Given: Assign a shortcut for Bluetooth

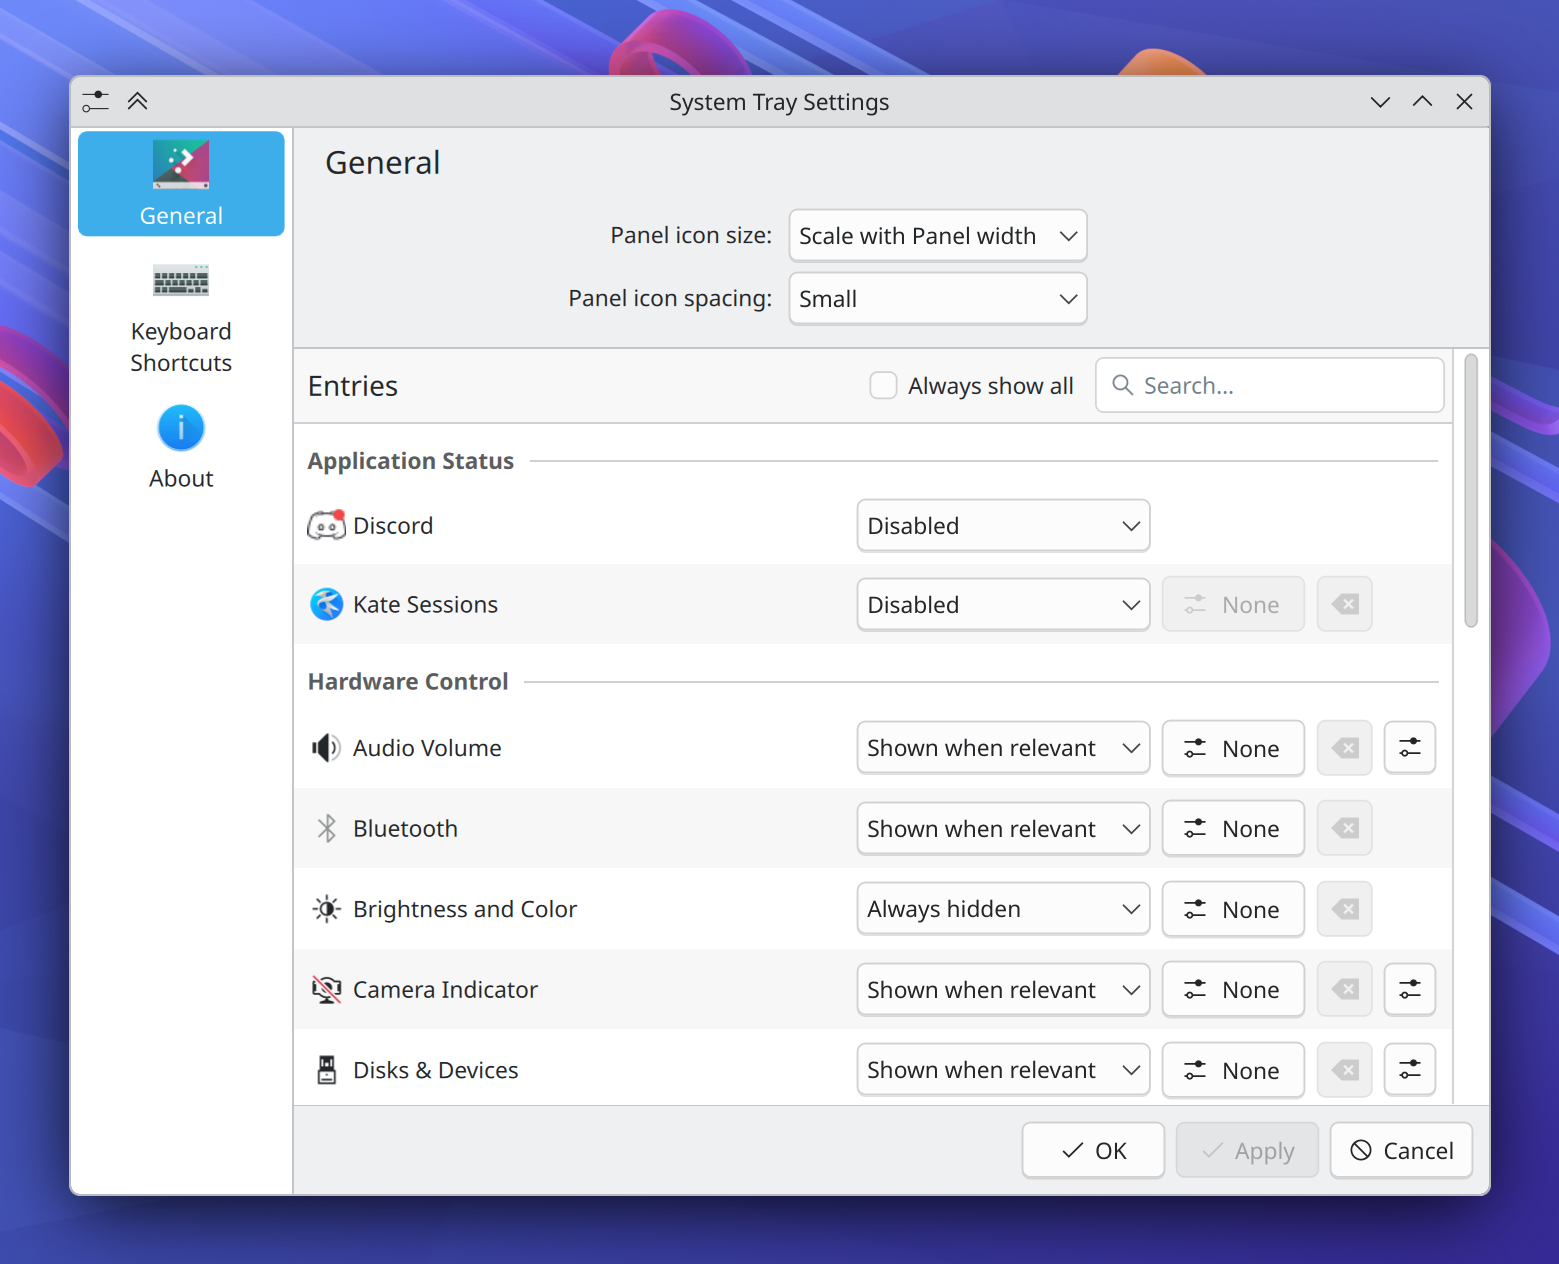Looking at the screenshot, I should pyautogui.click(x=1232, y=828).
